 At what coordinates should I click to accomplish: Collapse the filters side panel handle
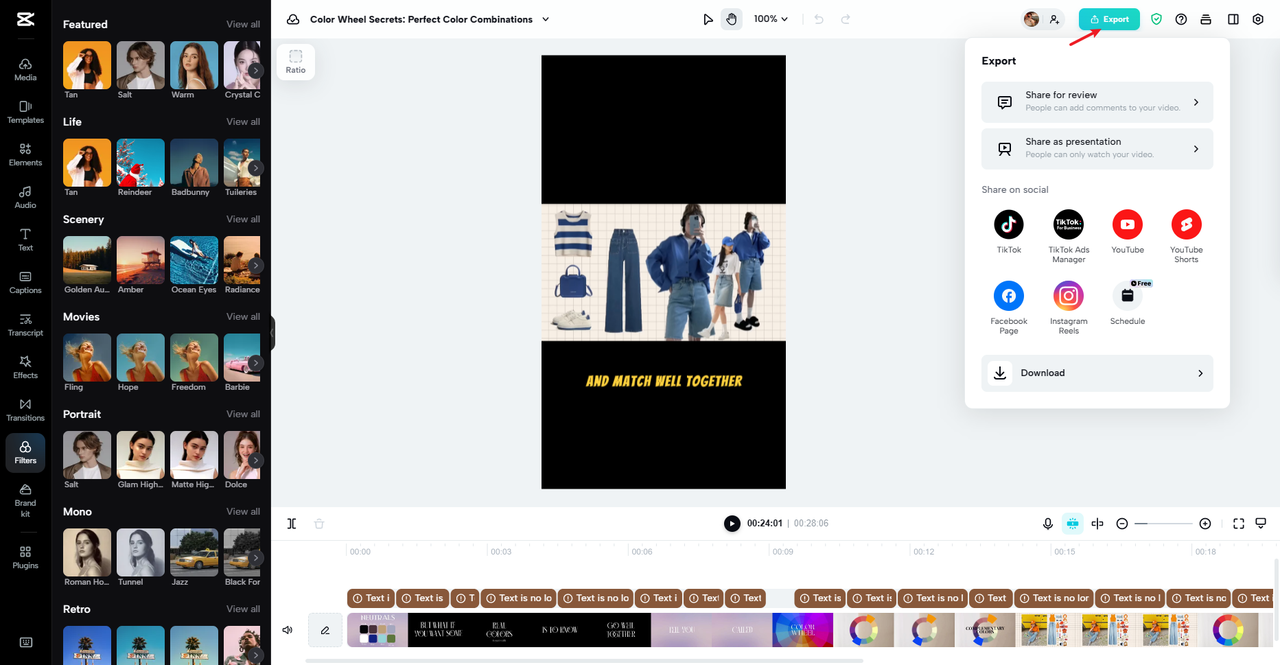272,333
